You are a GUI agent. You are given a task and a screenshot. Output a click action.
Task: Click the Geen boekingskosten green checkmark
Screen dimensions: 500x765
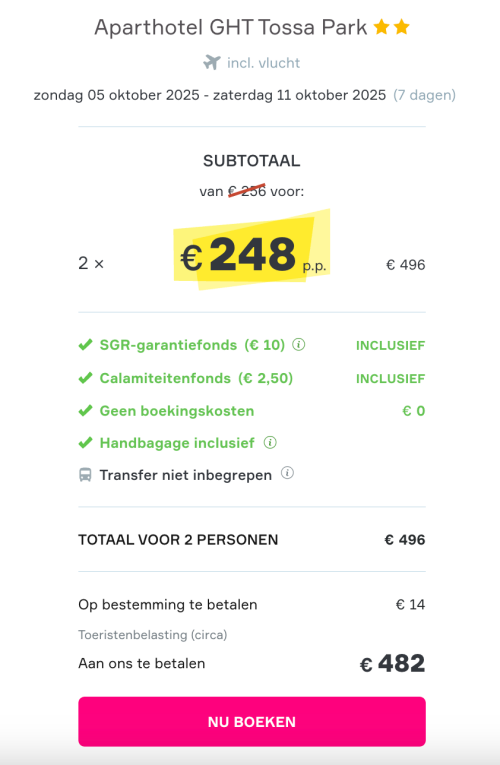tap(85, 411)
